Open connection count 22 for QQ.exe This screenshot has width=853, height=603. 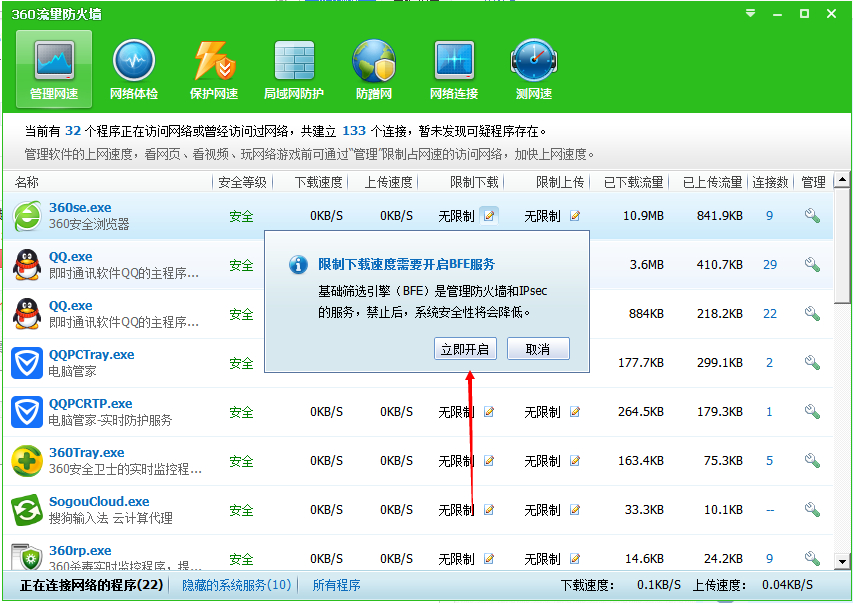[x=770, y=314]
